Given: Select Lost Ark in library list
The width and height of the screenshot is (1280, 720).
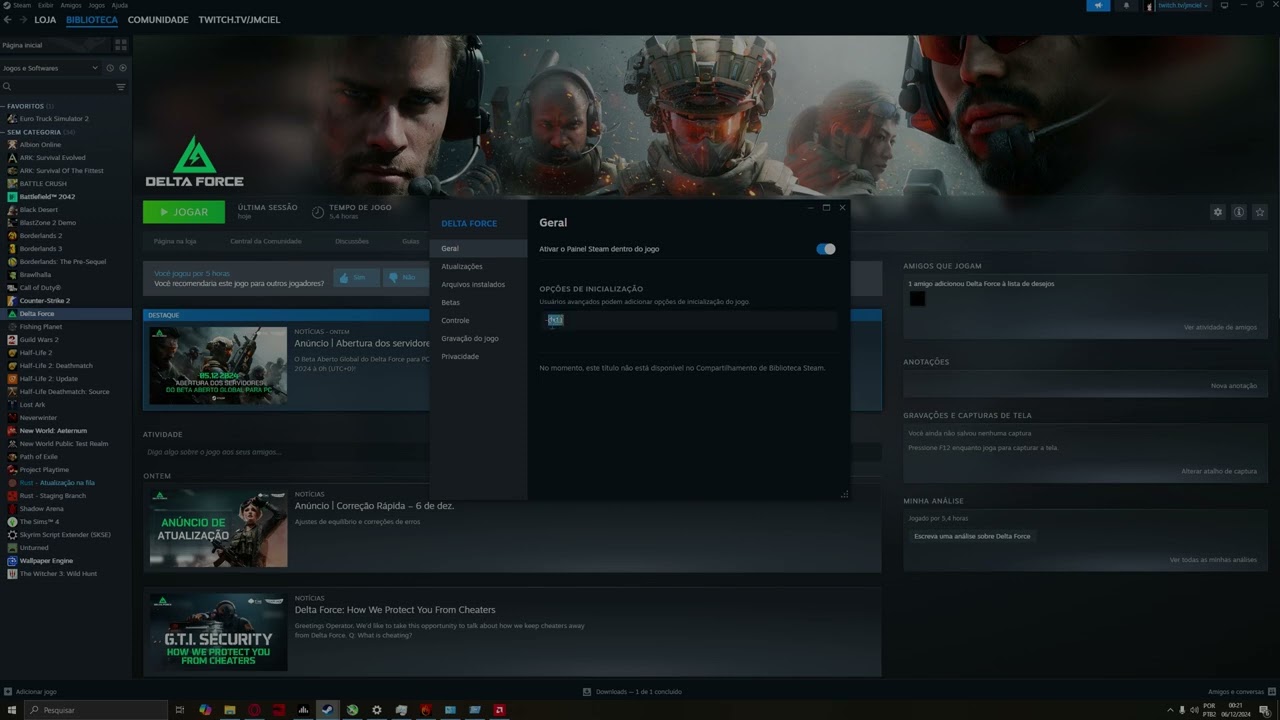Looking at the screenshot, I should 32,405.
